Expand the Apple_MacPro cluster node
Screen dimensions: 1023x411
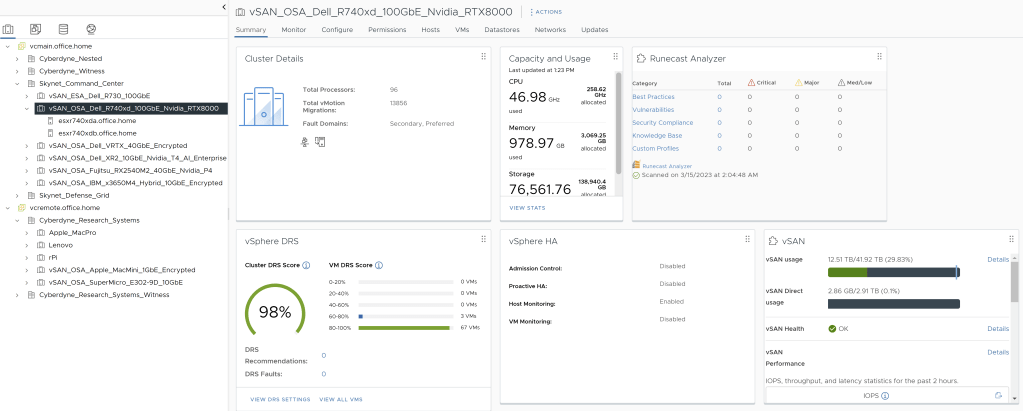point(27,233)
